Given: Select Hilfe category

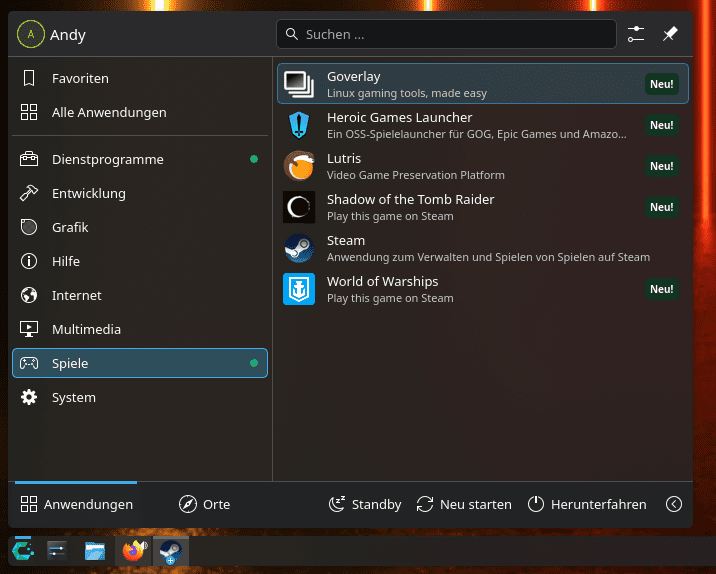Looking at the screenshot, I should [x=140, y=261].
